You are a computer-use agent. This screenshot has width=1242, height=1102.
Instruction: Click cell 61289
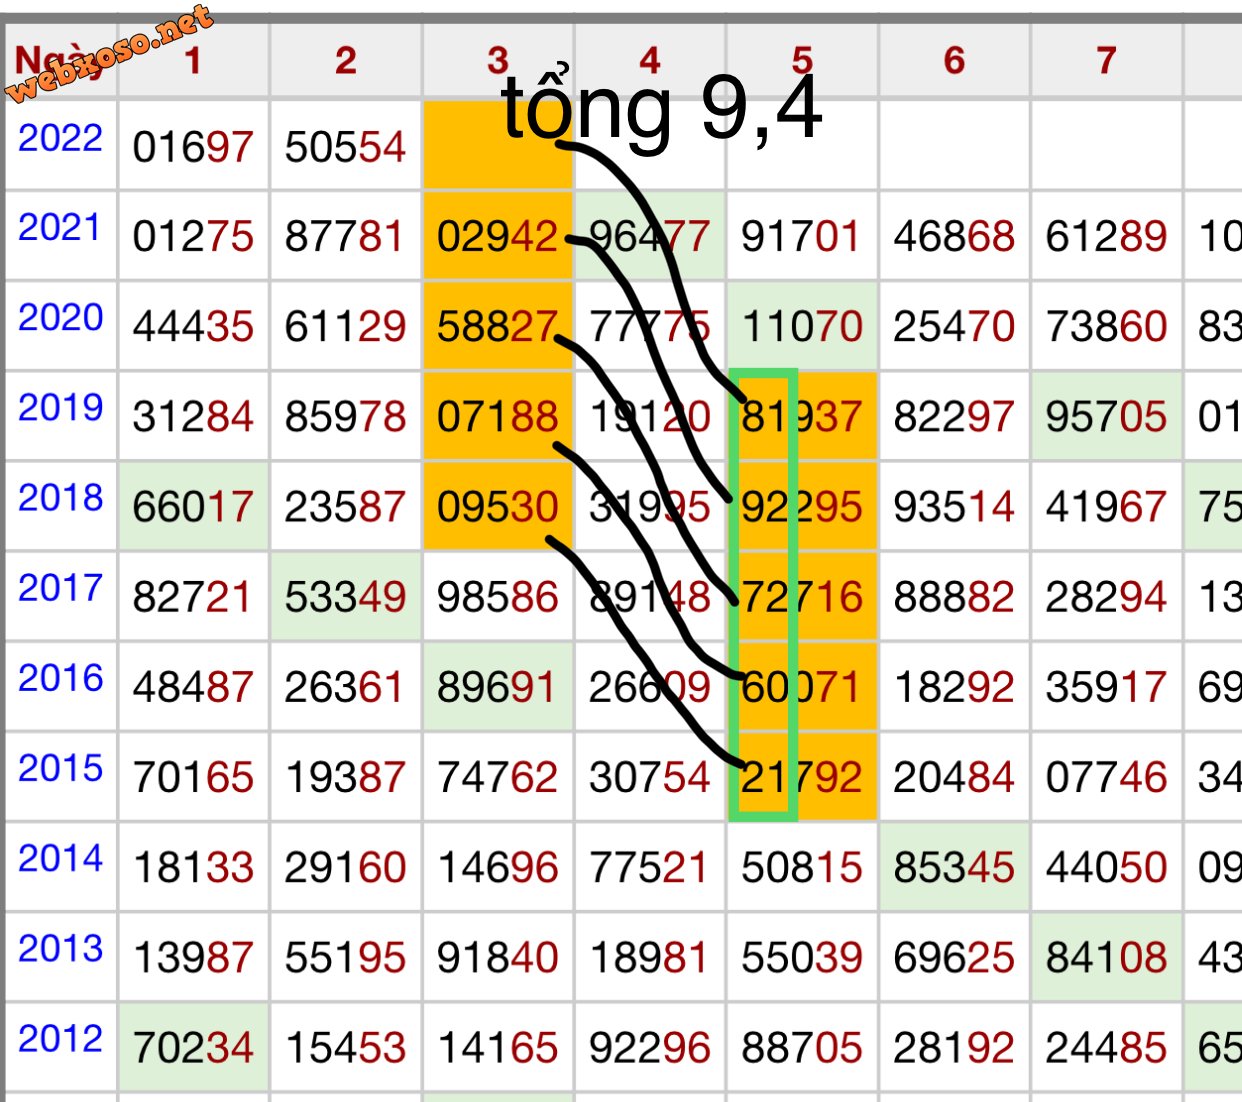1106,237
